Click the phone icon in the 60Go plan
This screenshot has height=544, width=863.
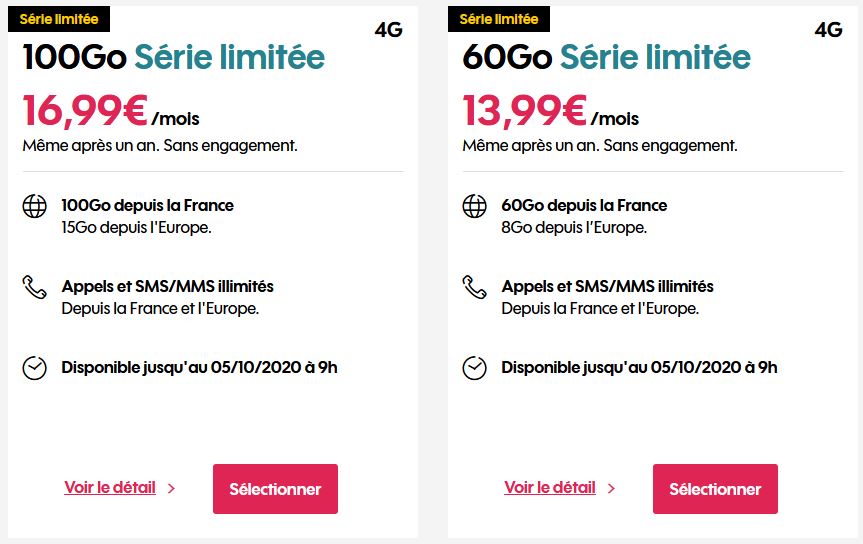coord(474,288)
